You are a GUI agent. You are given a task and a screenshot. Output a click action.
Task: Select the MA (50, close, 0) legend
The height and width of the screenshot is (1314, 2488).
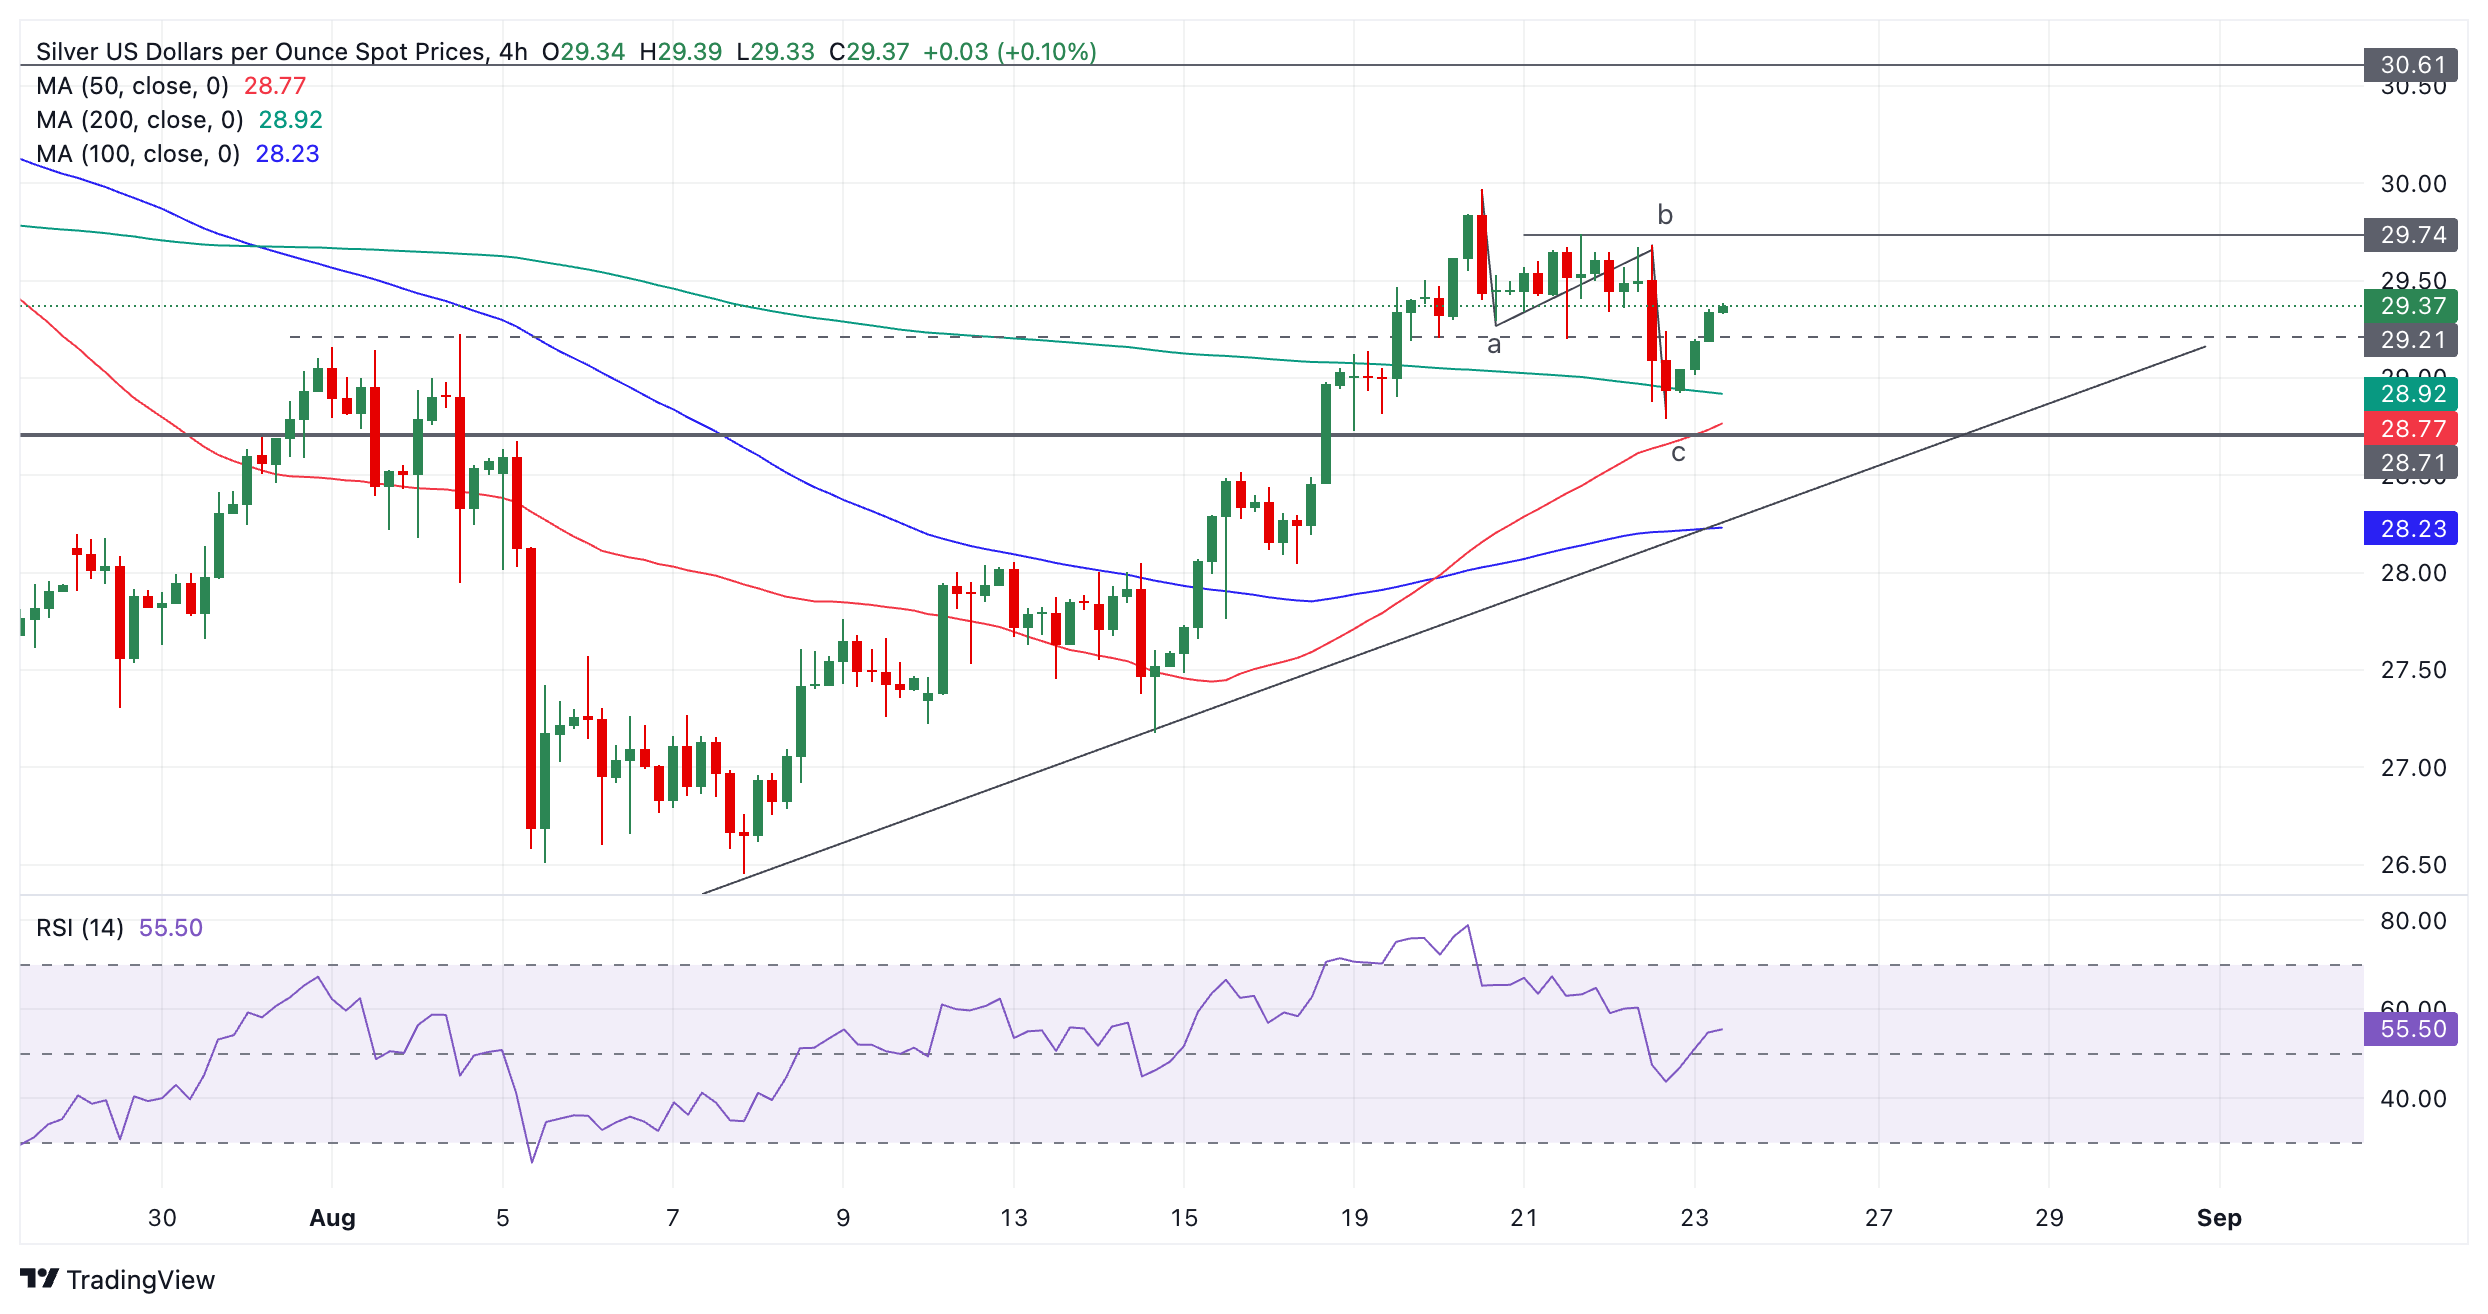(x=132, y=86)
